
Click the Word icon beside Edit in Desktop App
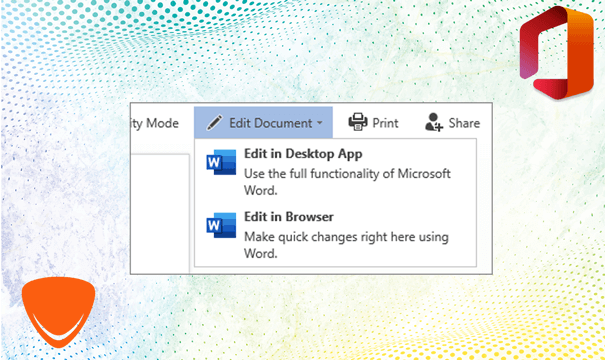(221, 162)
